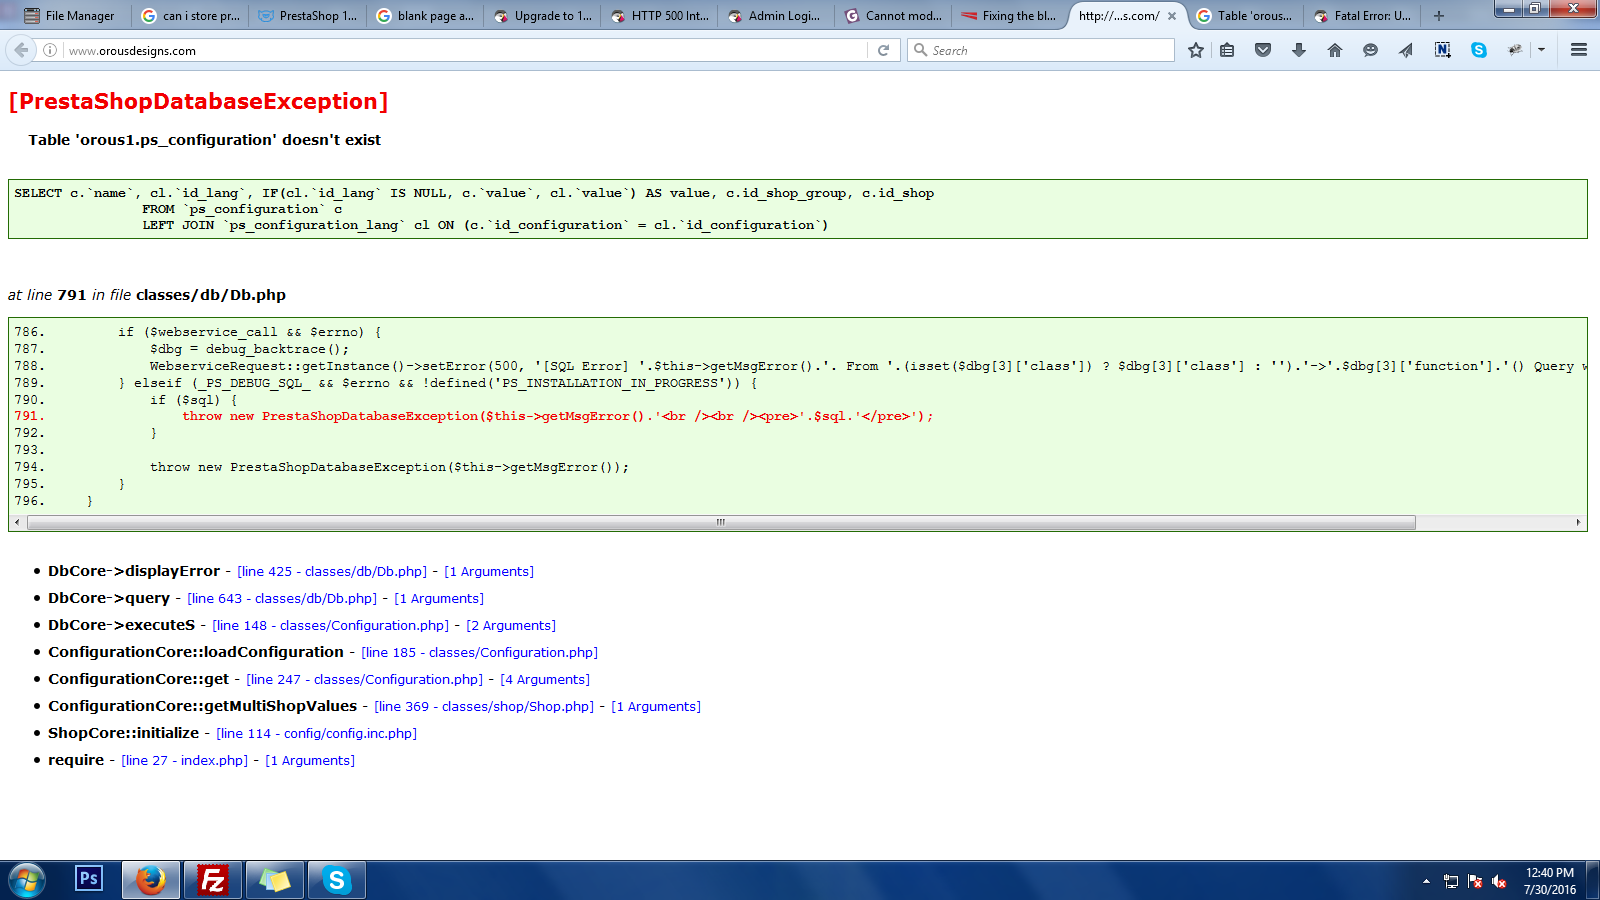Reload the current page
Image resolution: width=1600 pixels, height=900 pixels.
pos(883,50)
